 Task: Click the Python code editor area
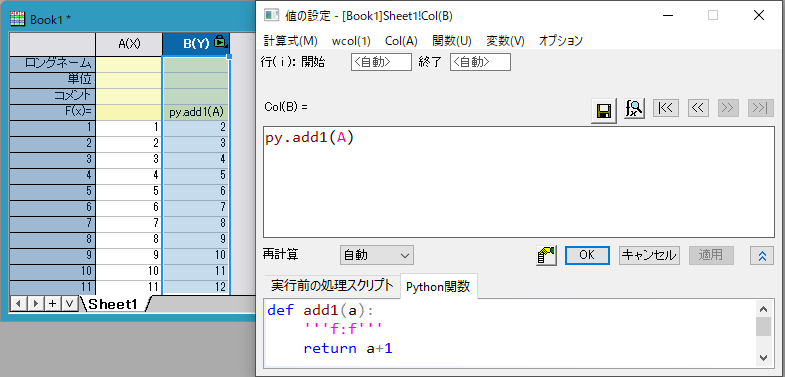511,333
